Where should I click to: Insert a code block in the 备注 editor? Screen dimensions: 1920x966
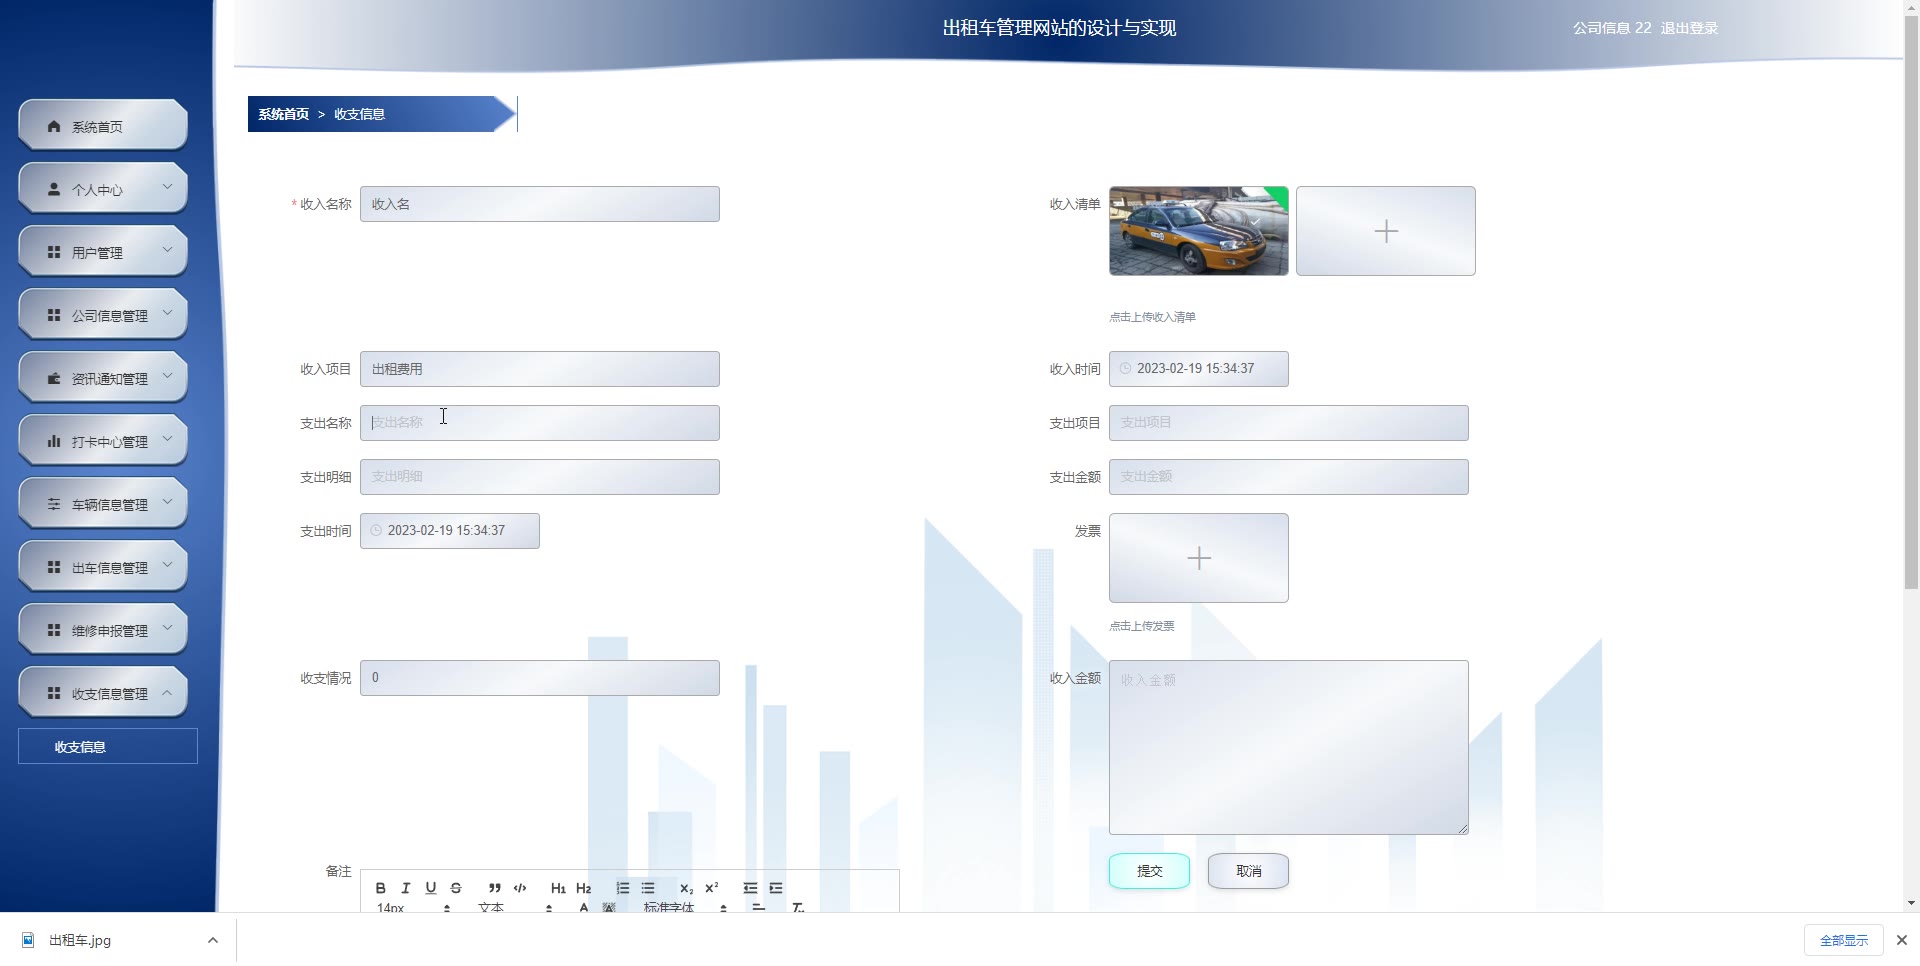520,888
